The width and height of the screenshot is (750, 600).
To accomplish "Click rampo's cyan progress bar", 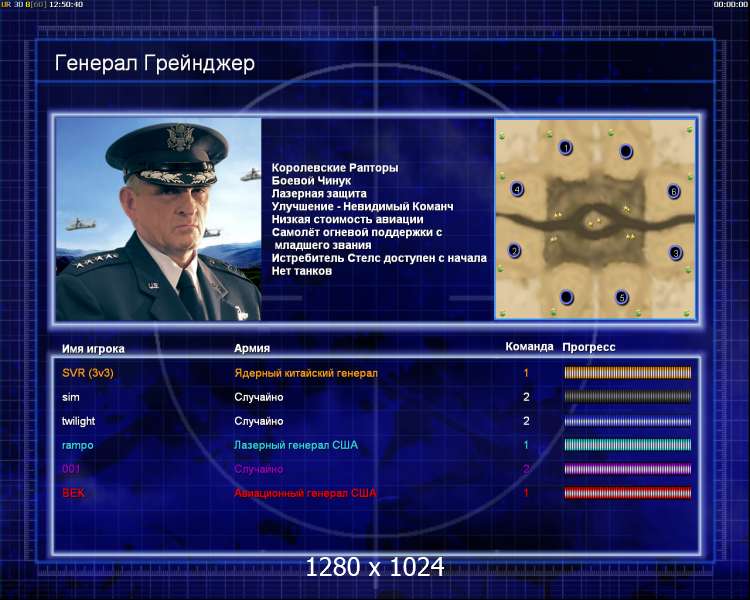I will click(x=628, y=445).
